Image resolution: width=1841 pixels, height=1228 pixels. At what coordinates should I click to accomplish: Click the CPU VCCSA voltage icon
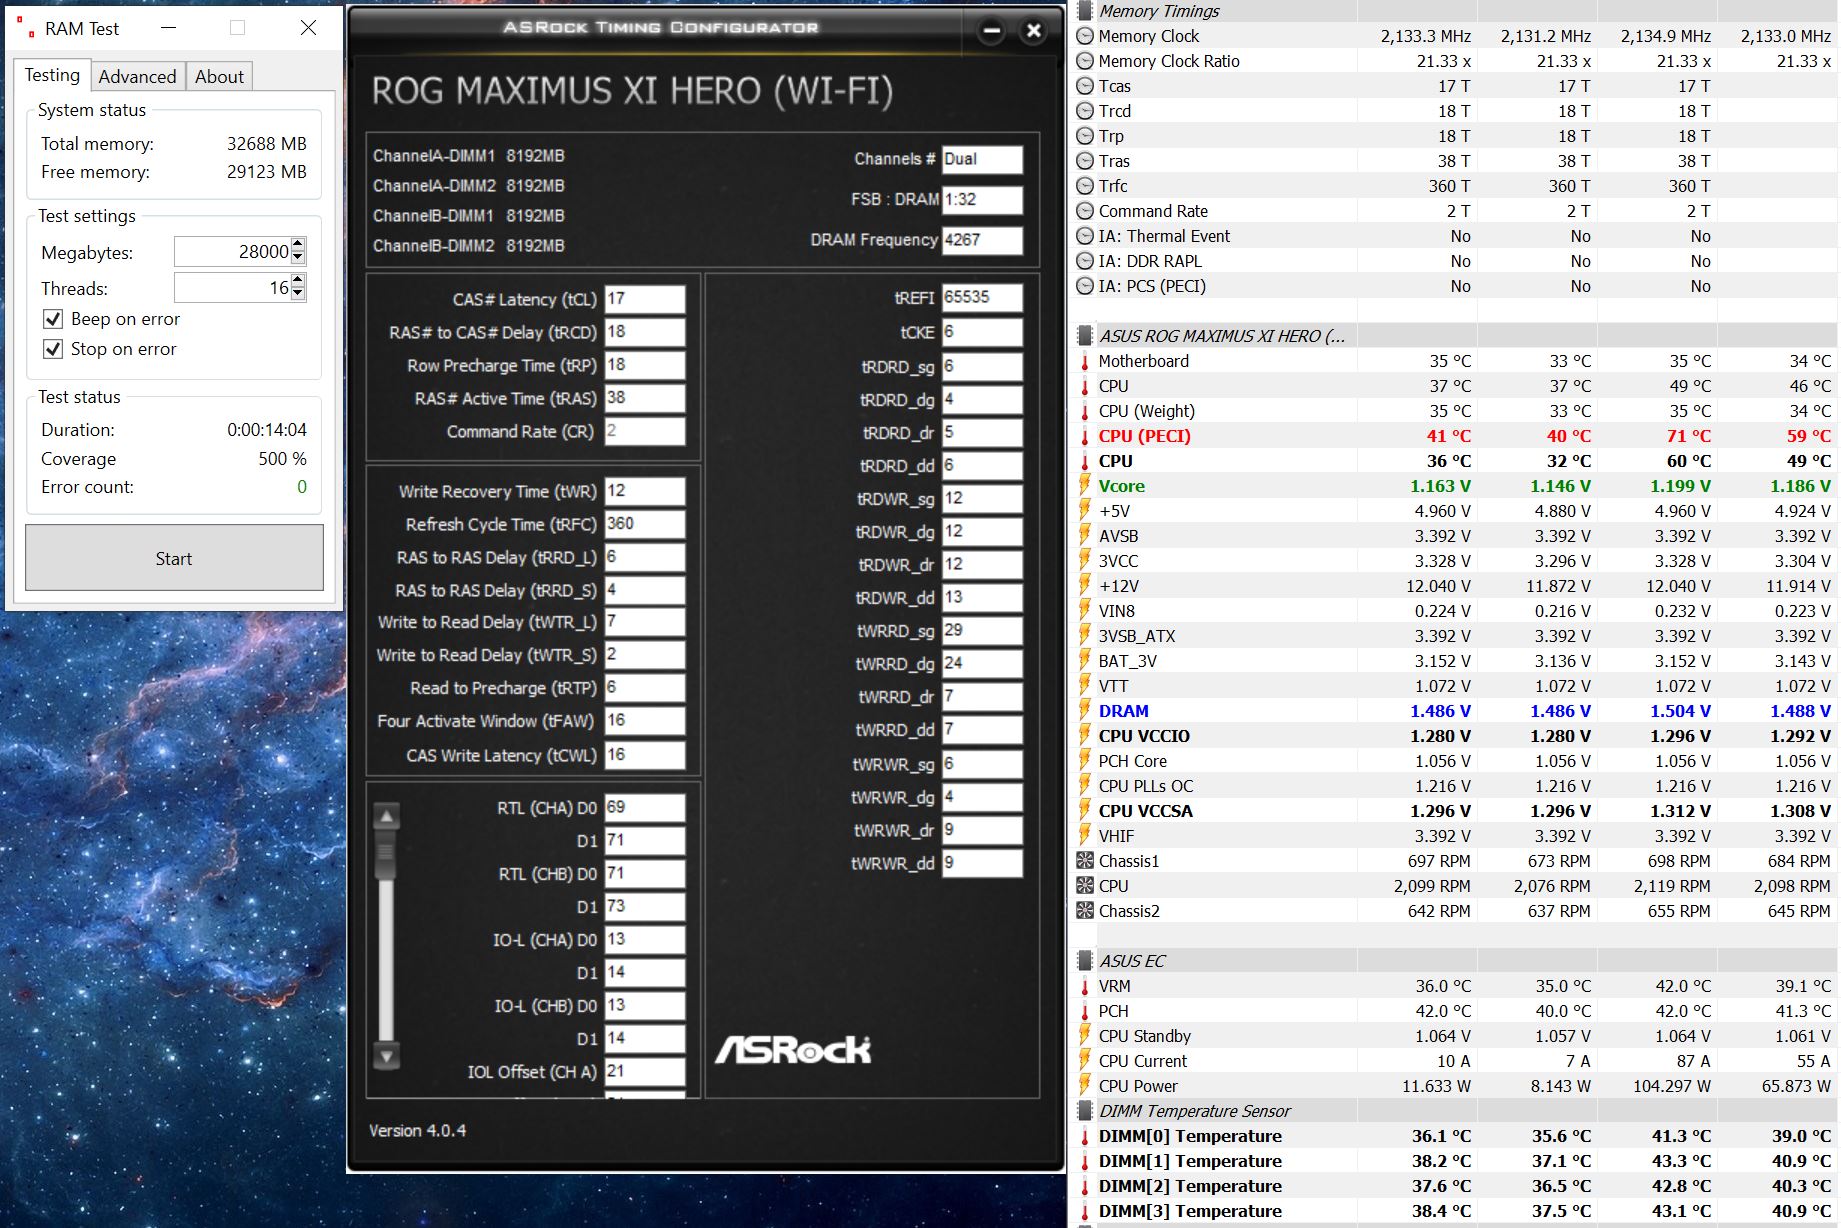click(1084, 811)
